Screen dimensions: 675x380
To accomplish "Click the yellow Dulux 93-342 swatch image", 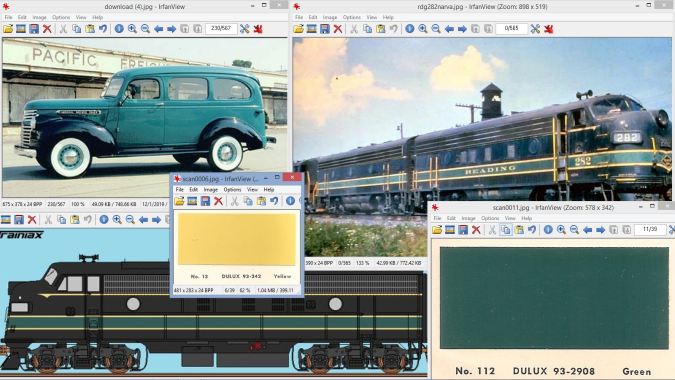I will click(237, 239).
